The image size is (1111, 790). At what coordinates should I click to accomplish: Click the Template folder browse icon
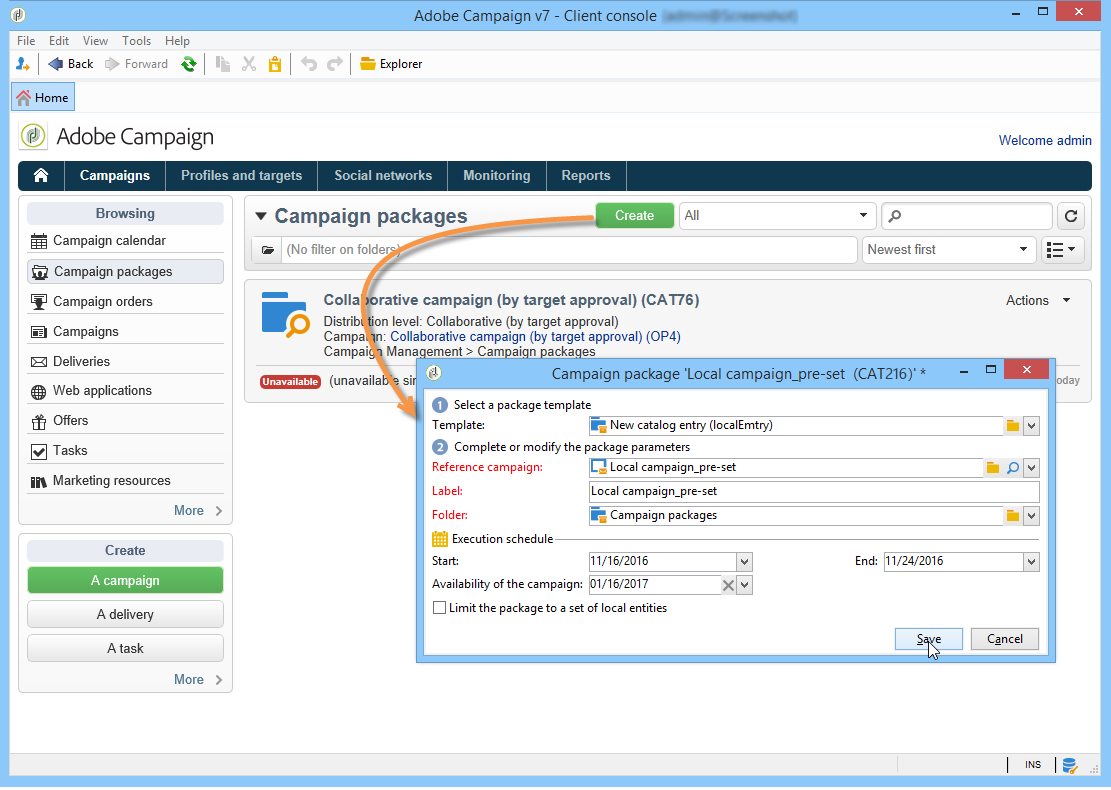(x=1013, y=426)
